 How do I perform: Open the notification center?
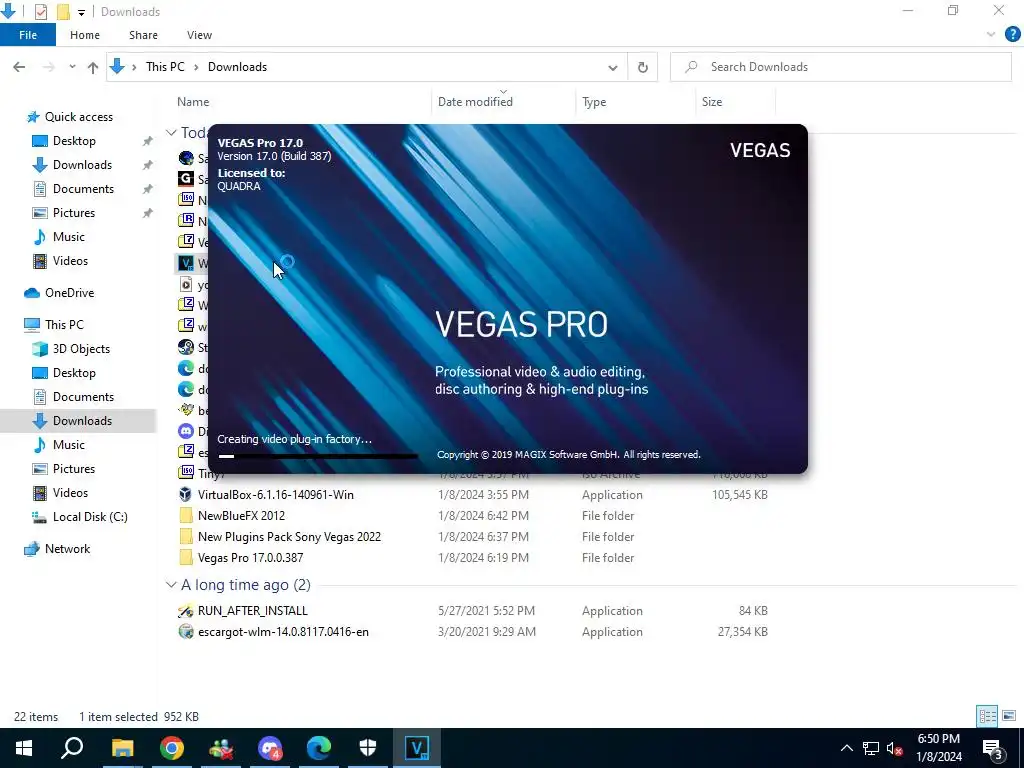point(994,748)
